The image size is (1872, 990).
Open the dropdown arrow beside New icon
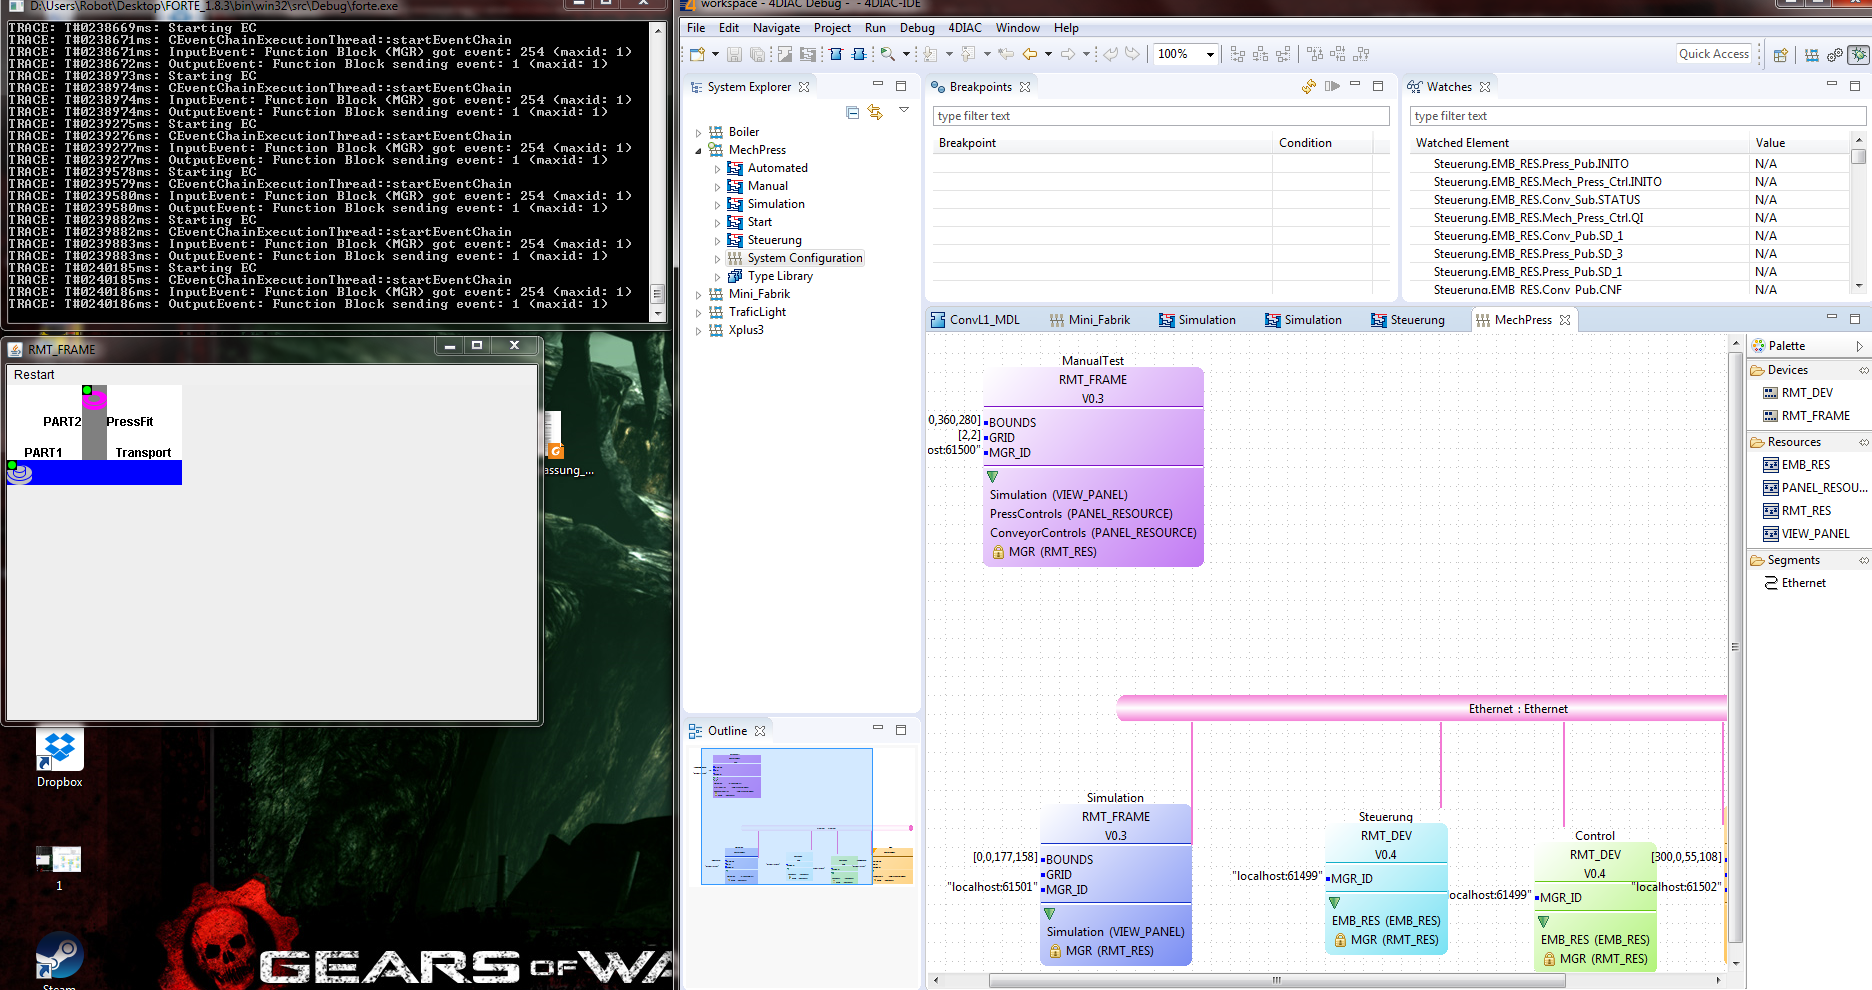click(x=715, y=54)
